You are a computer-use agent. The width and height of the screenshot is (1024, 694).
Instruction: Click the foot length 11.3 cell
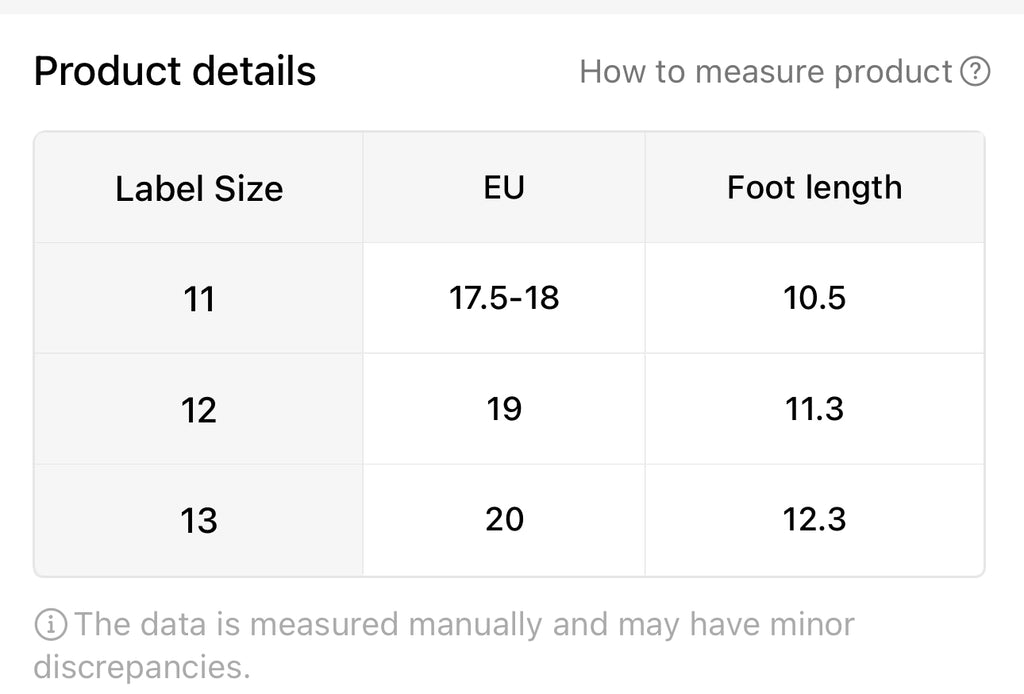[x=814, y=409]
